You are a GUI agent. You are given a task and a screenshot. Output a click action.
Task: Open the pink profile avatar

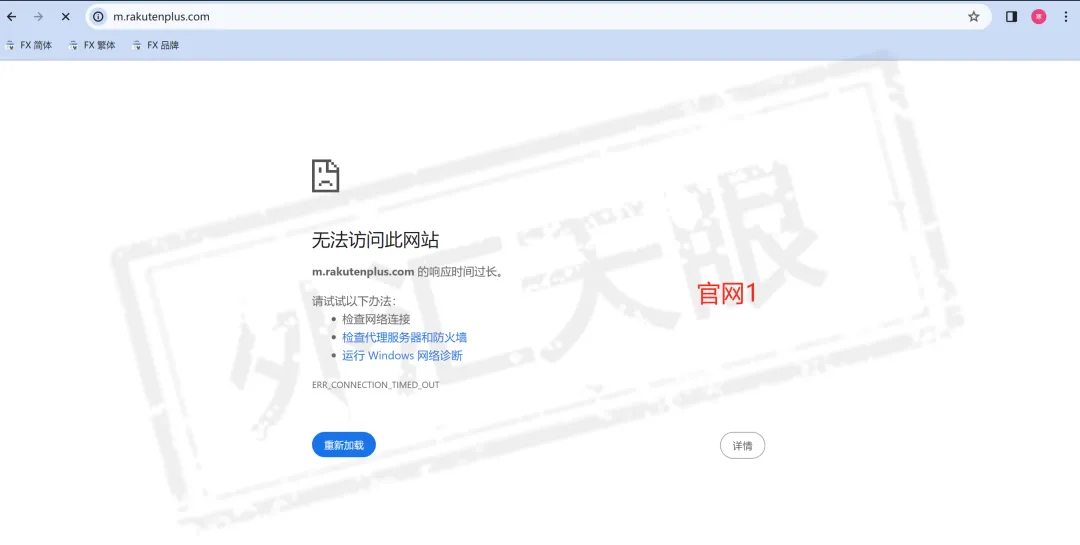coord(1039,17)
